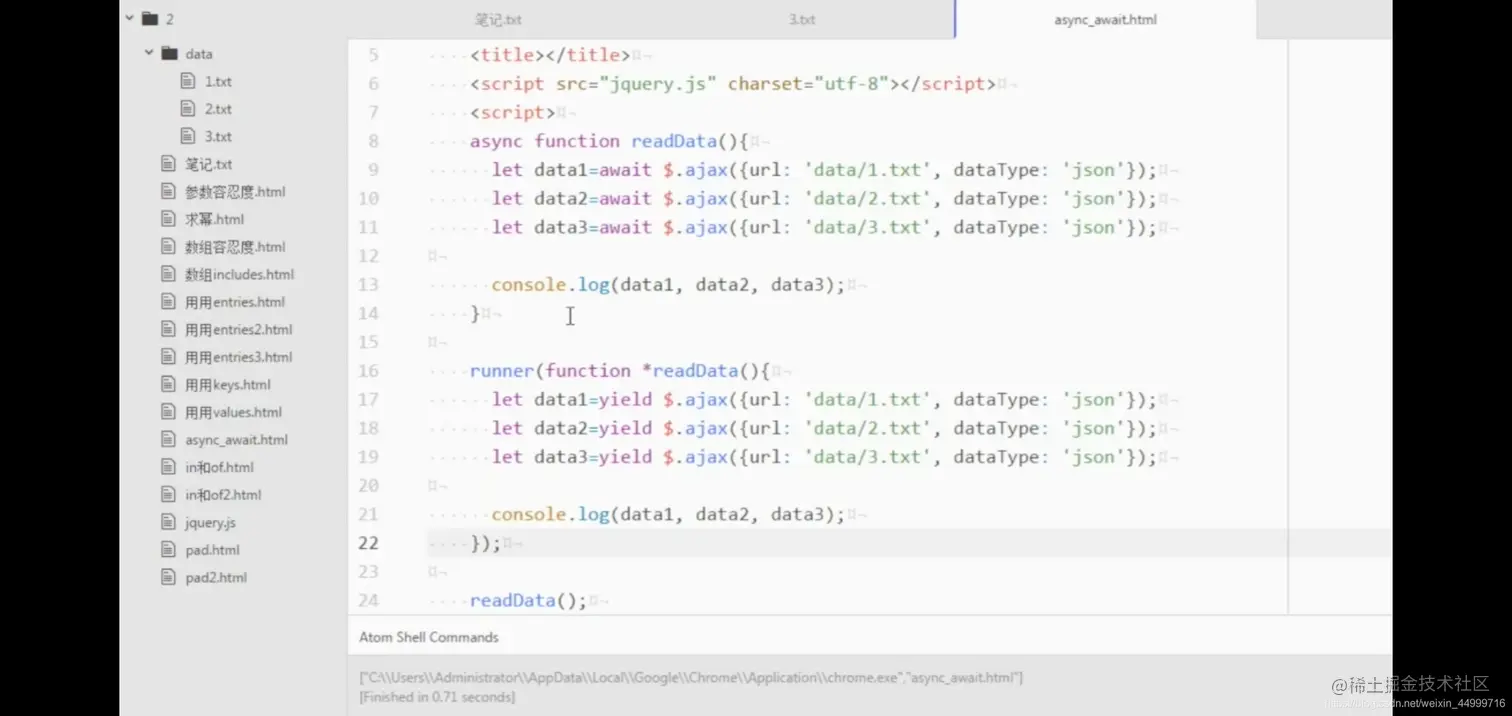Click file icon beside pad.html
1512x716 pixels.
click(x=167, y=549)
